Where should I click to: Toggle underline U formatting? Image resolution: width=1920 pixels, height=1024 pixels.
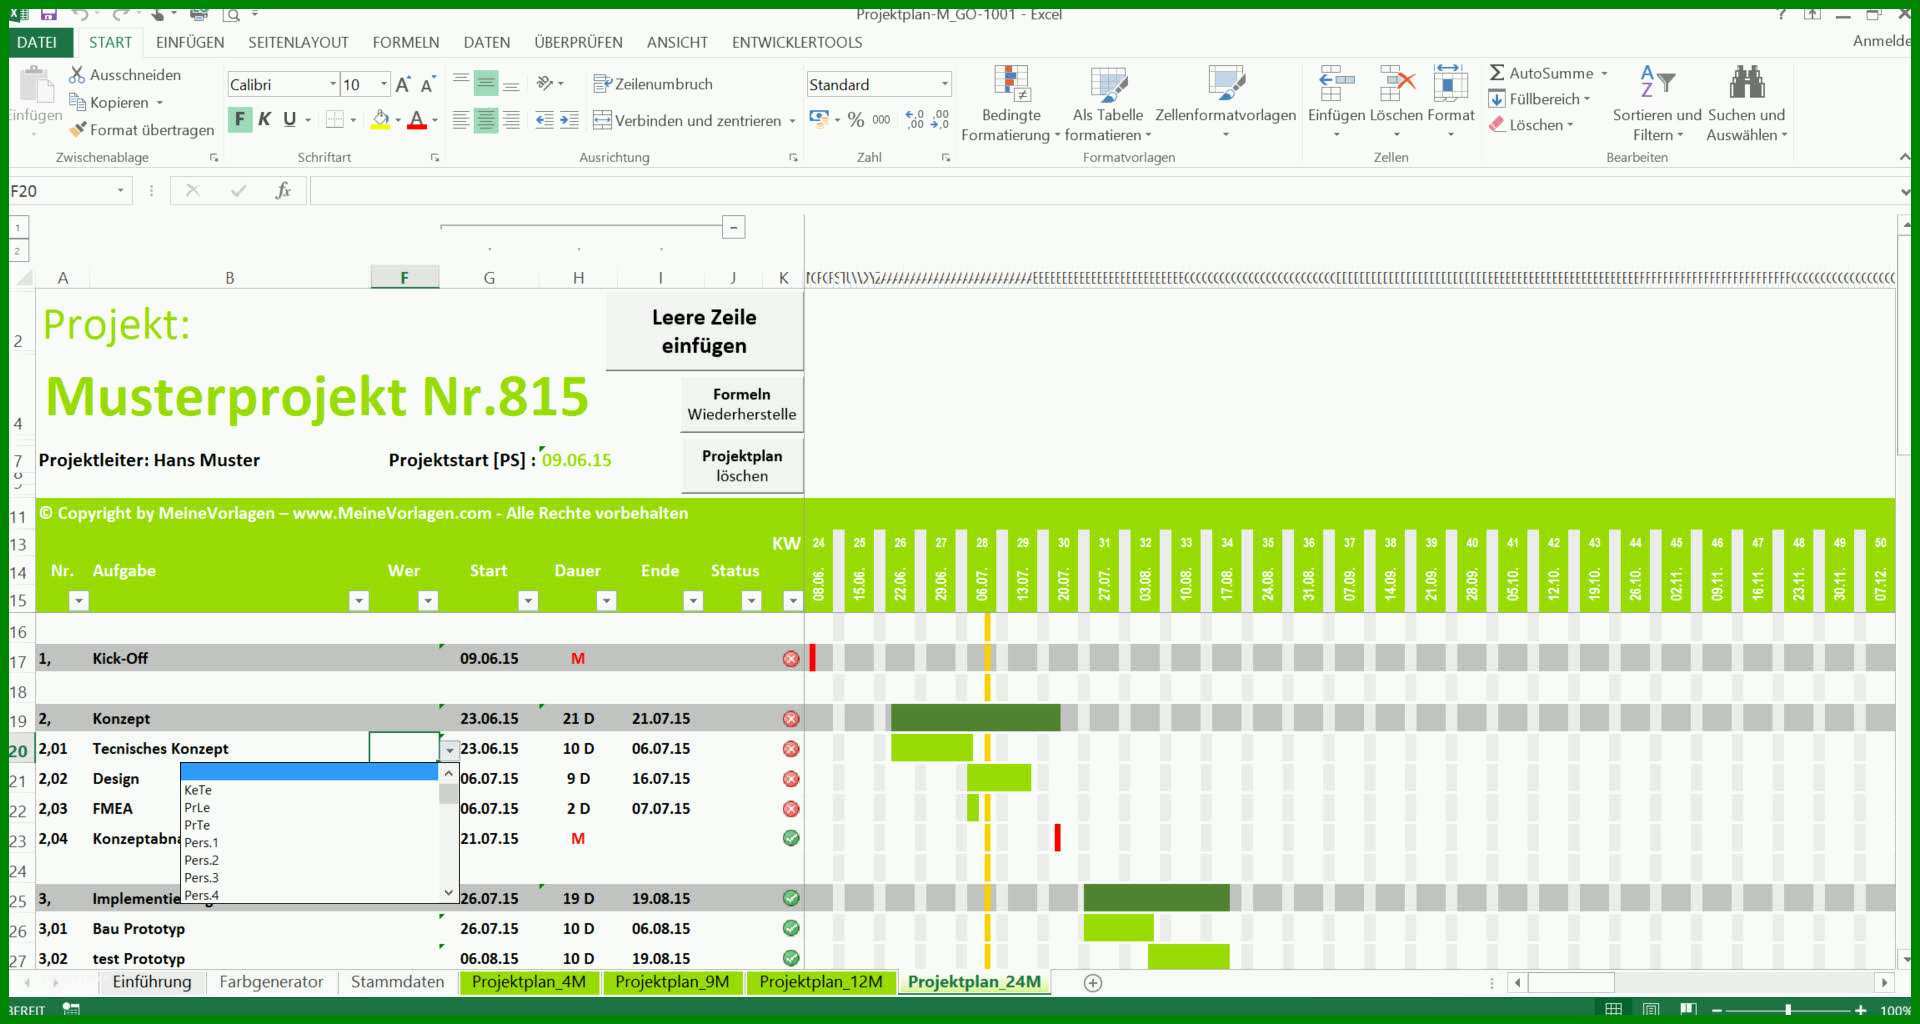pyautogui.click(x=290, y=120)
